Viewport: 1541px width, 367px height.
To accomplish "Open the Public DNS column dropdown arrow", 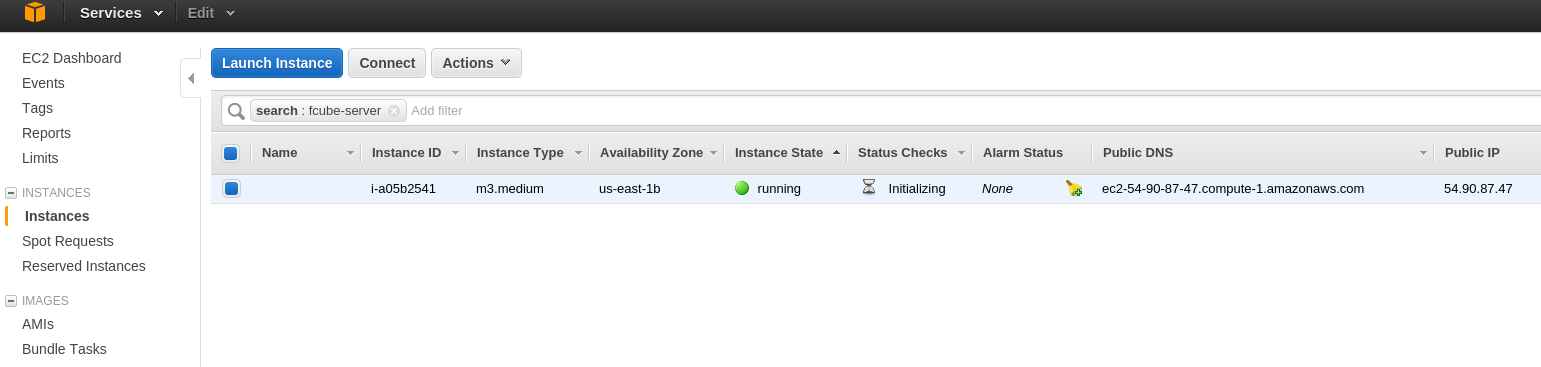I will [x=1423, y=153].
